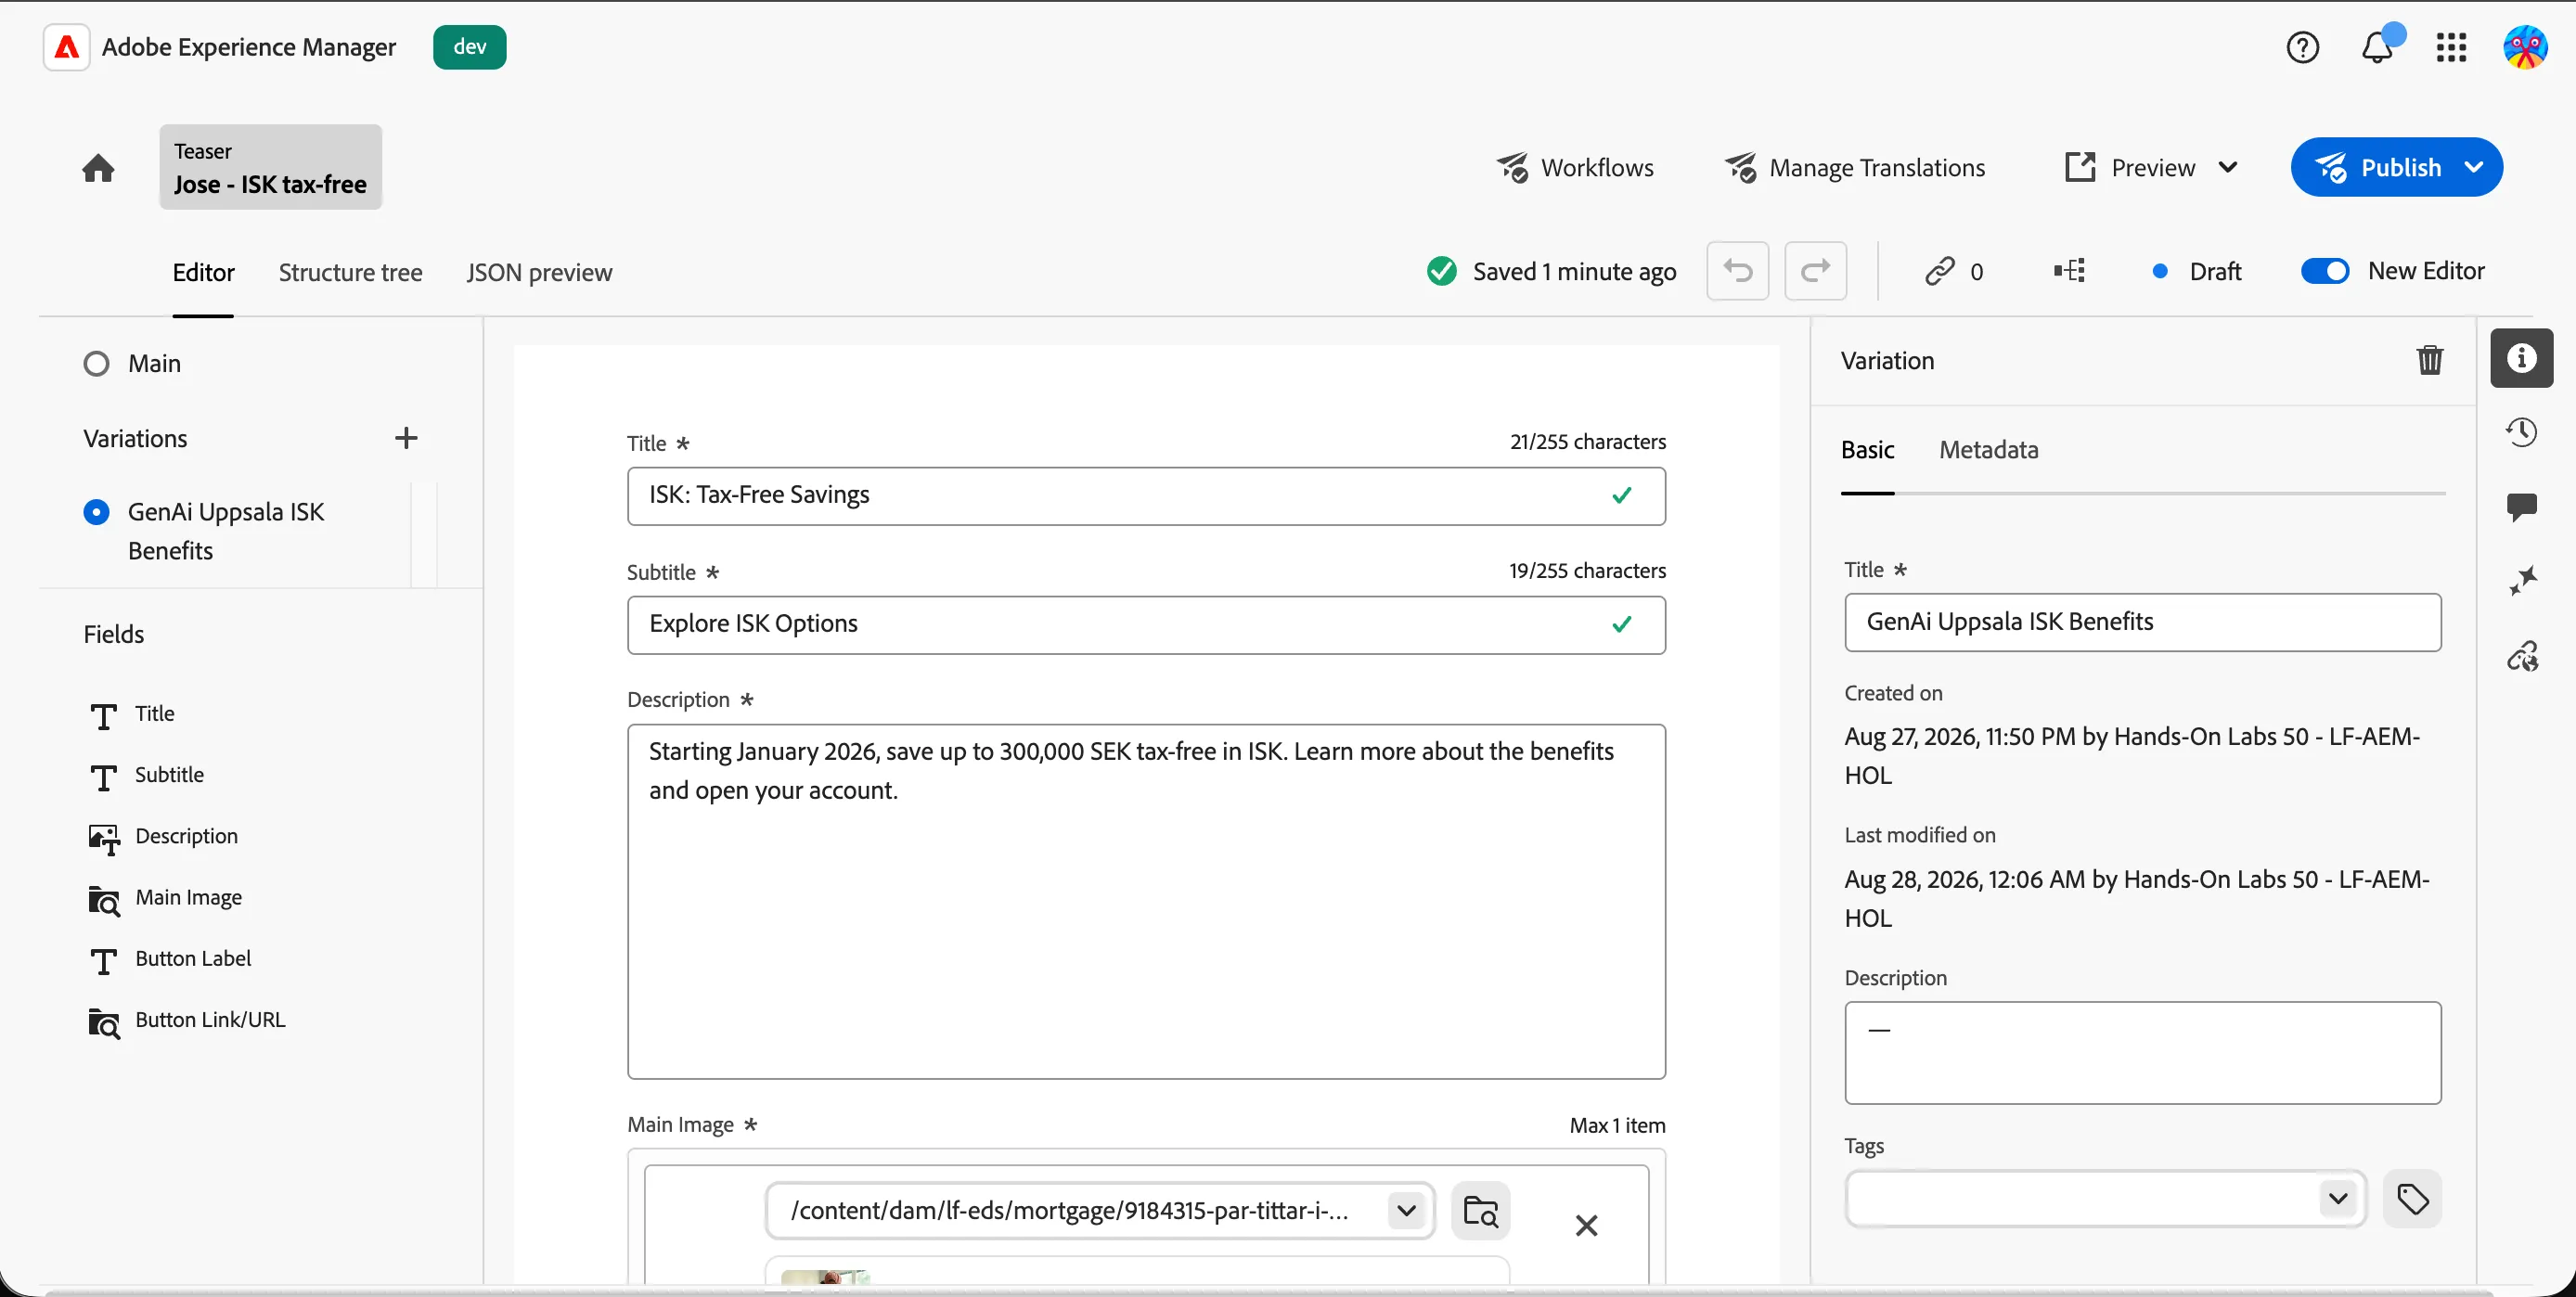Open the linked content panel icon
Image resolution: width=2576 pixels, height=1297 pixels.
pyautogui.click(x=2521, y=656)
